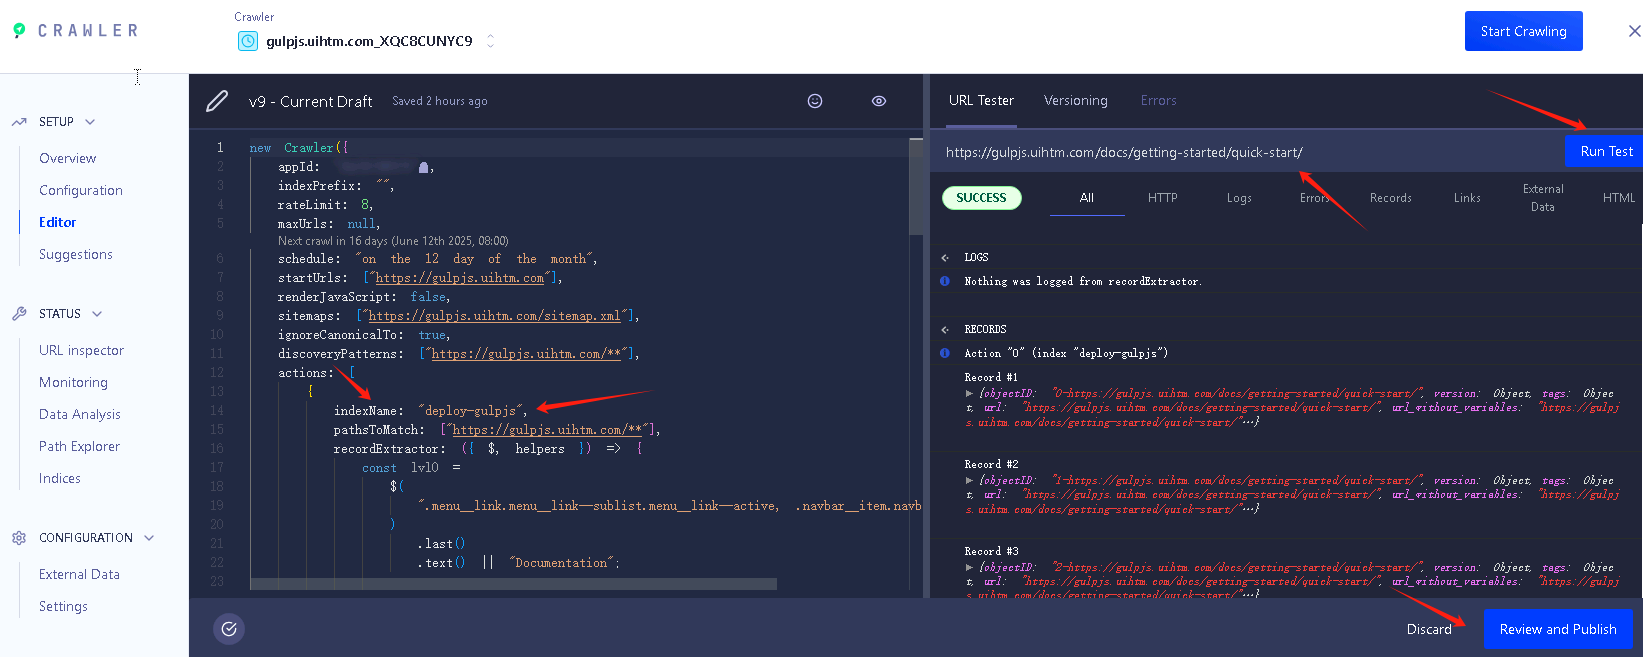Click the schedule line text in editor
The width and height of the screenshot is (1643, 657).
(x=437, y=259)
